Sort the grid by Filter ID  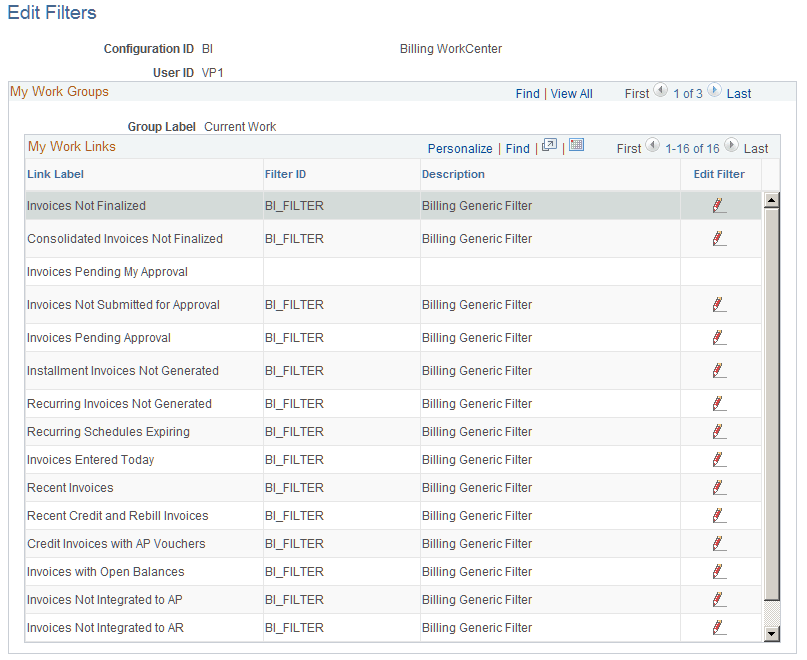click(x=285, y=173)
